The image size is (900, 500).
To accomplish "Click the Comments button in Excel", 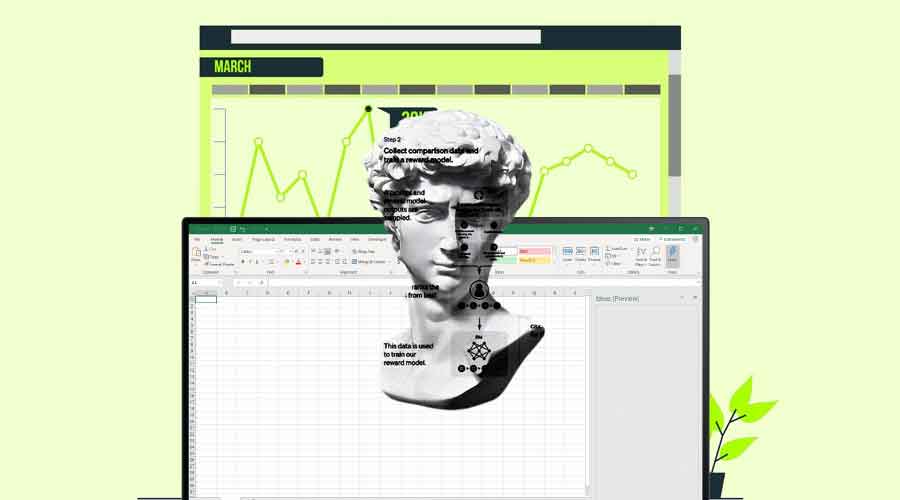I will (x=673, y=239).
